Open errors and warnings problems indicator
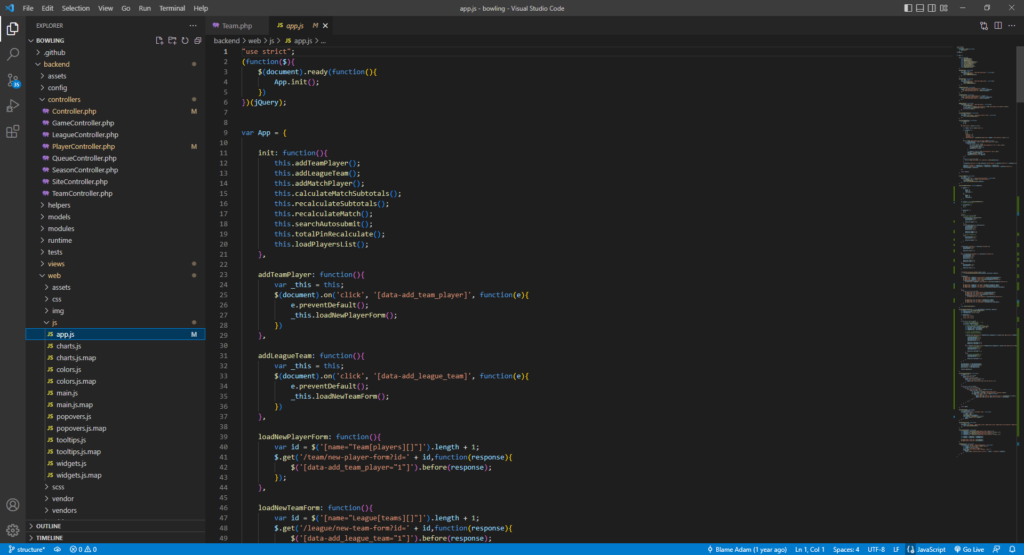This screenshot has width=1024, height=555. tap(83, 549)
